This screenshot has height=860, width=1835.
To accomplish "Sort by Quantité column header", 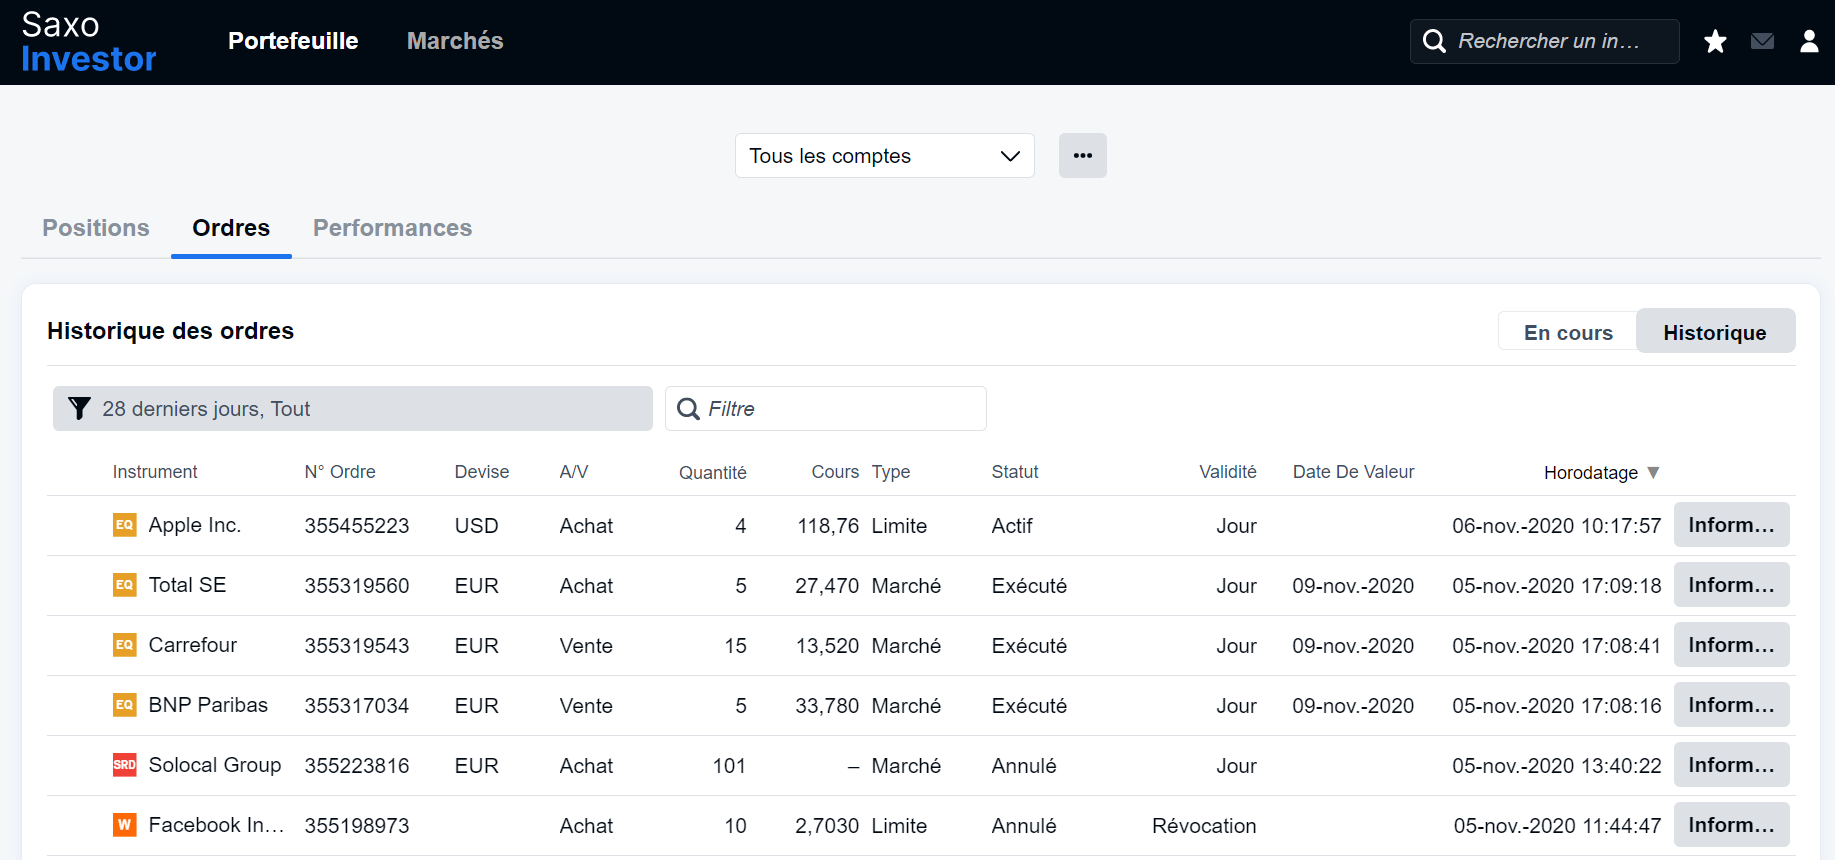I will pyautogui.click(x=713, y=472).
